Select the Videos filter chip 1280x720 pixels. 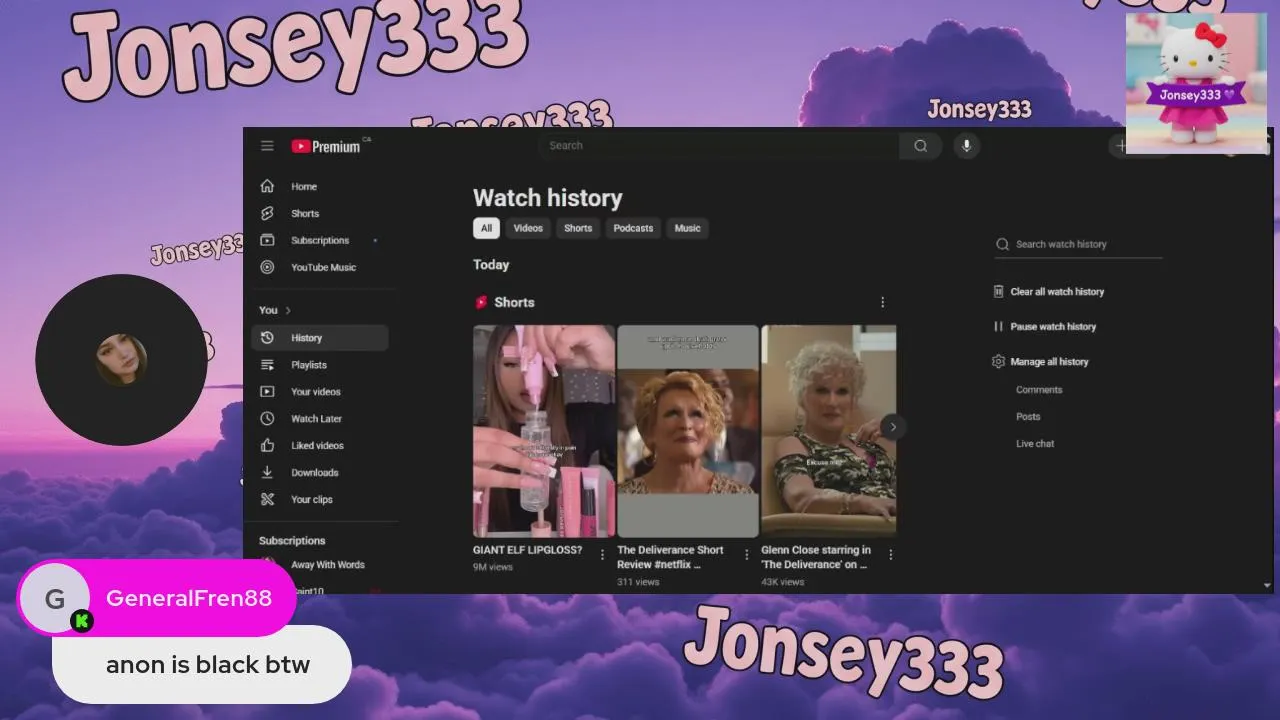pos(528,228)
